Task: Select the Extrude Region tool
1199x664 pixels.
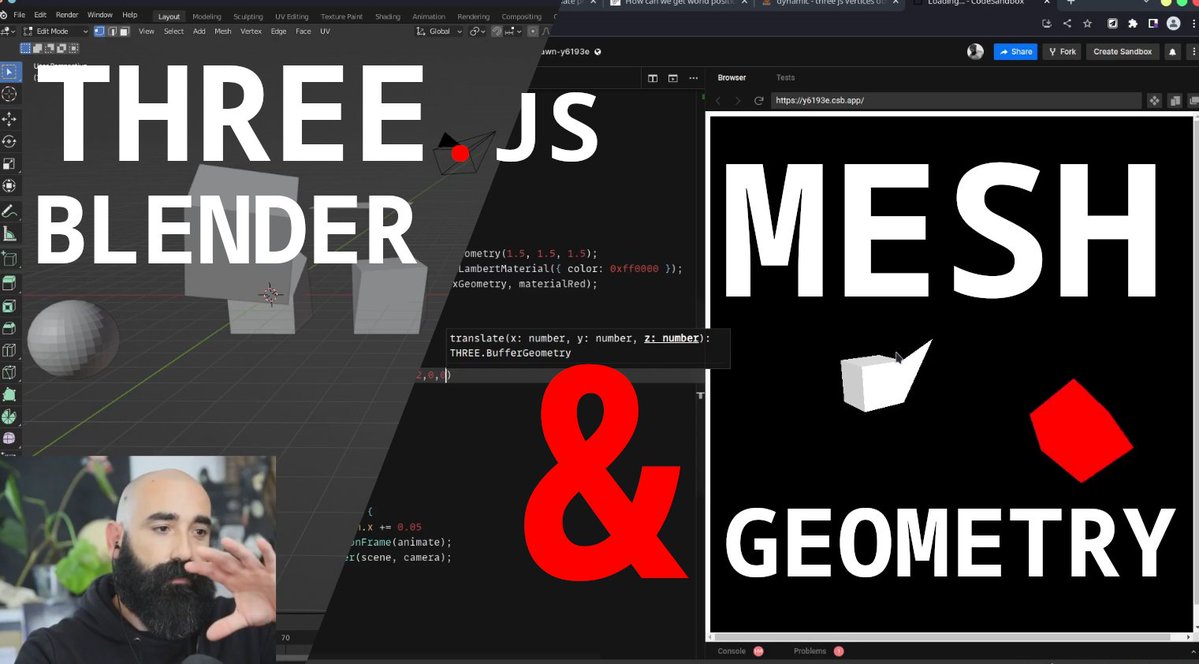Action: pyautogui.click(x=9, y=284)
